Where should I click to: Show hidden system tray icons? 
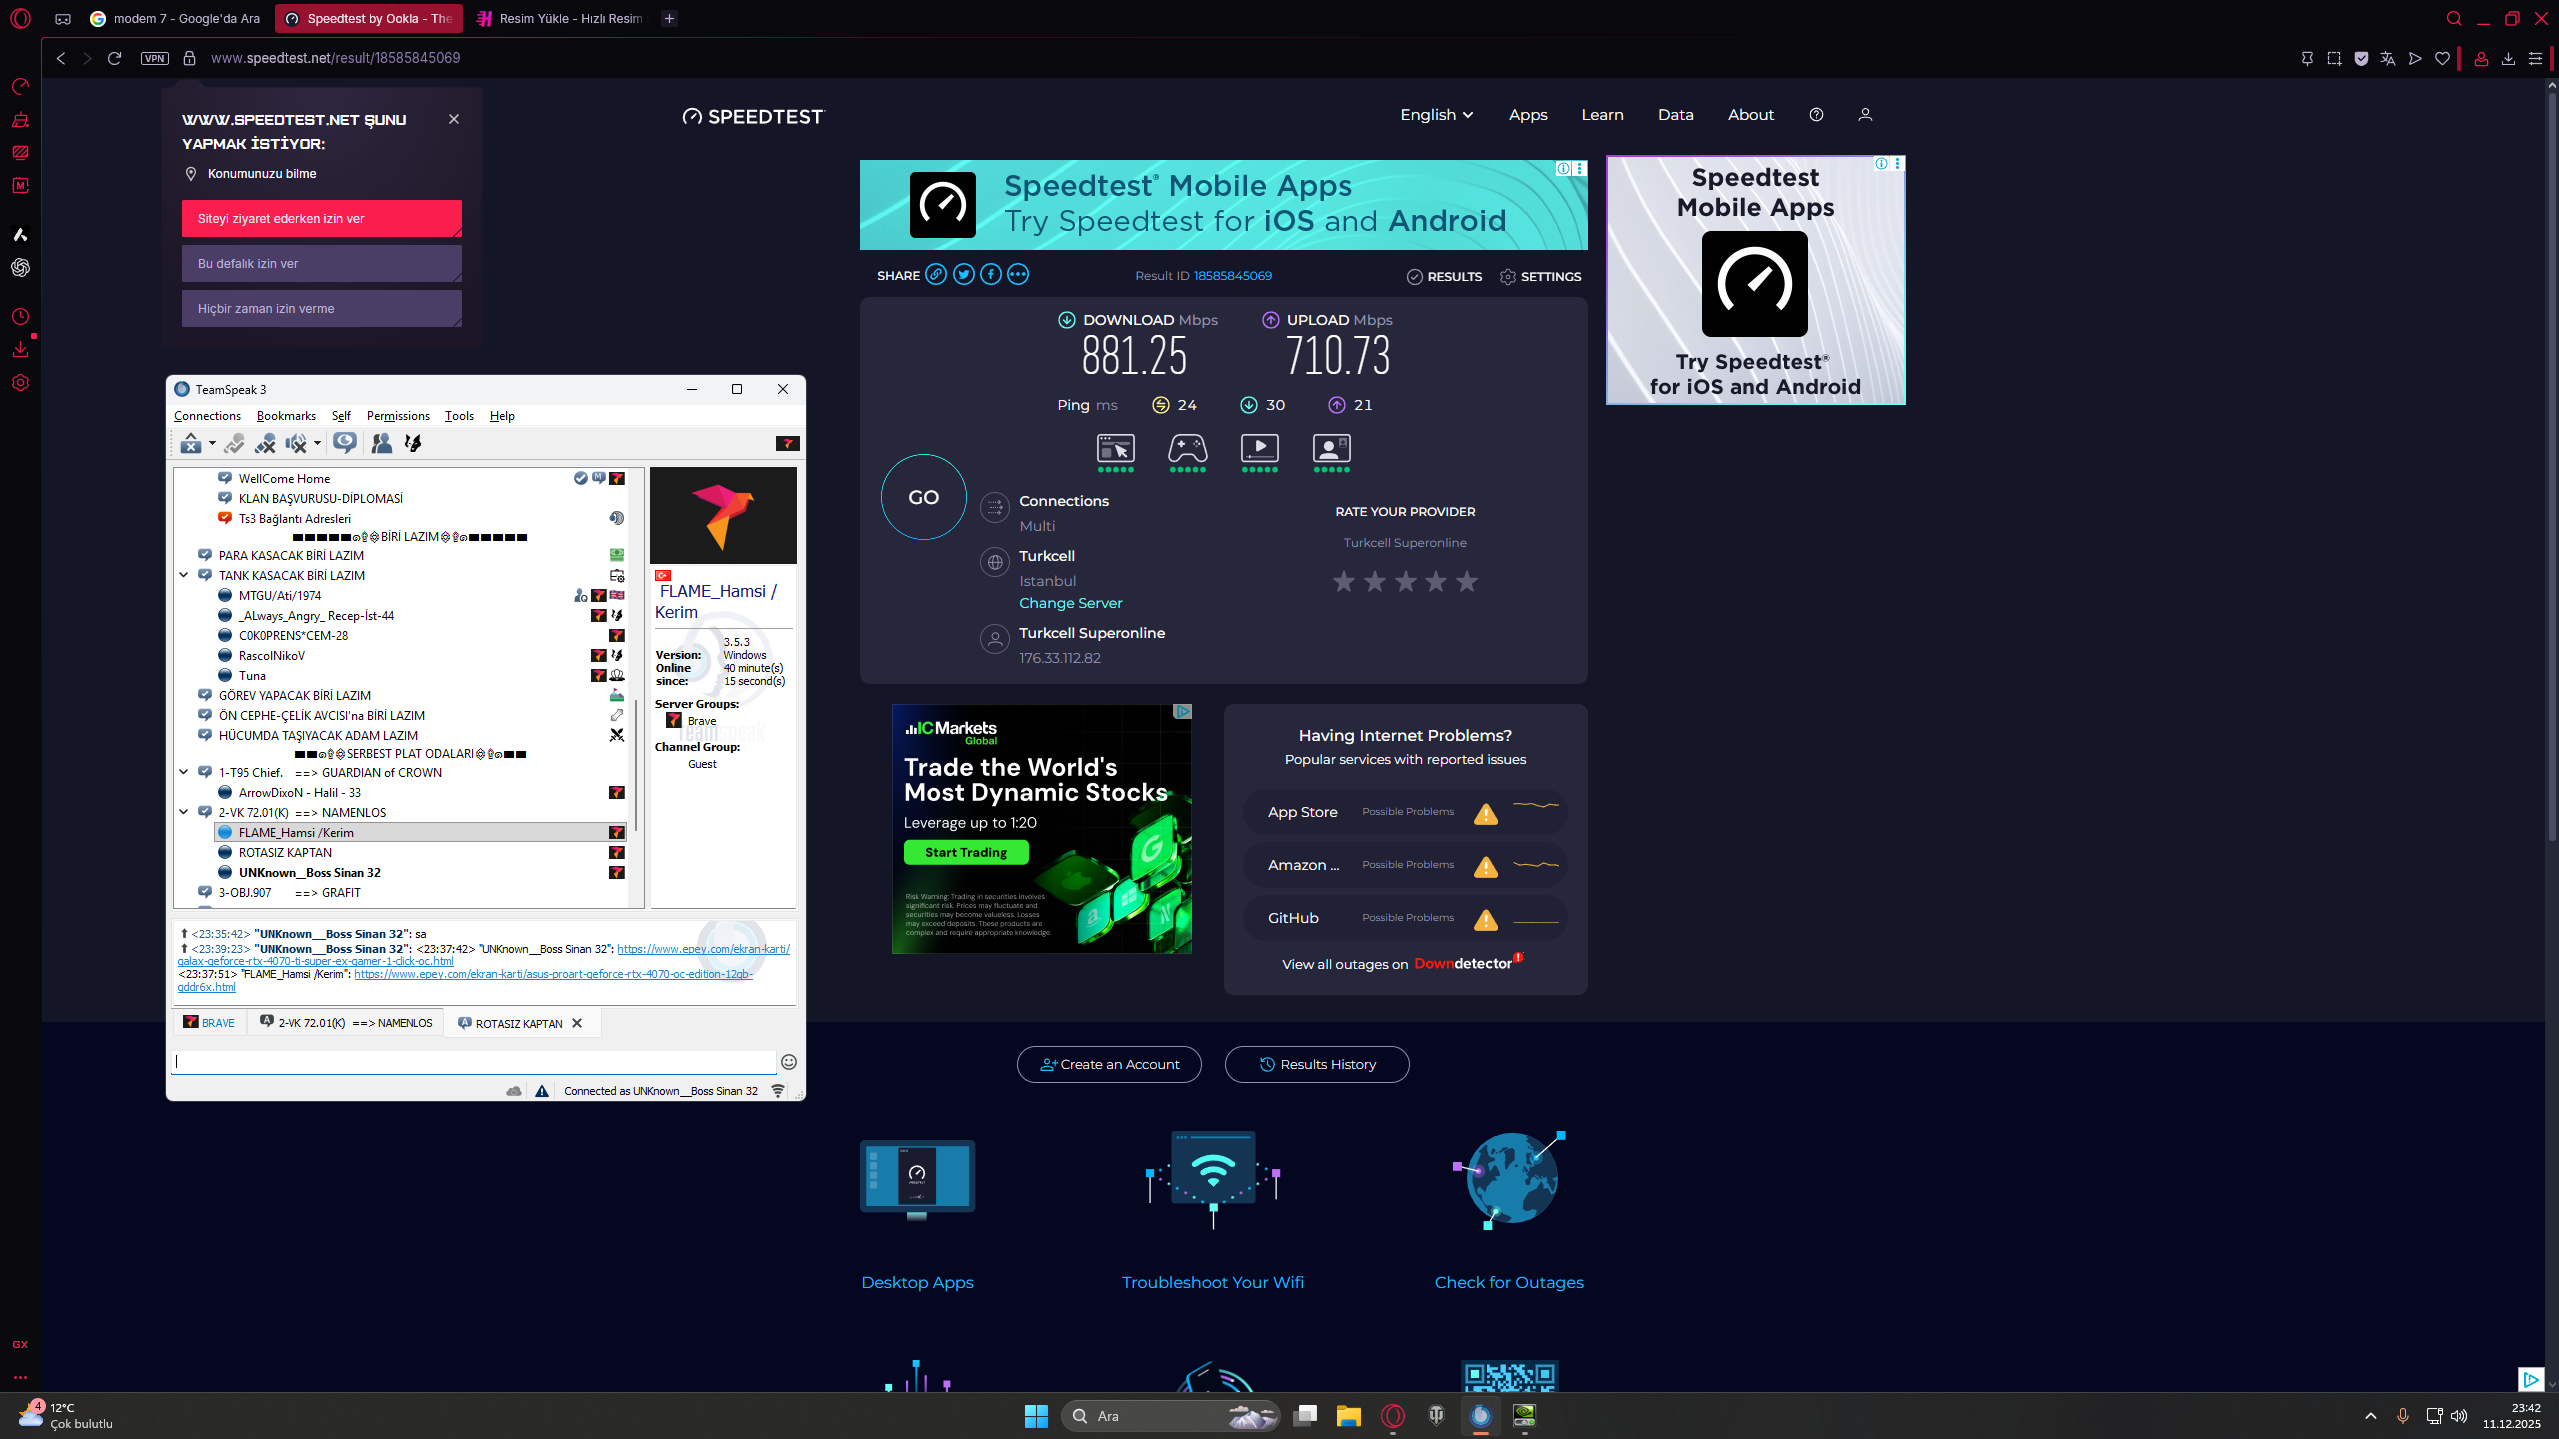coord(2371,1415)
